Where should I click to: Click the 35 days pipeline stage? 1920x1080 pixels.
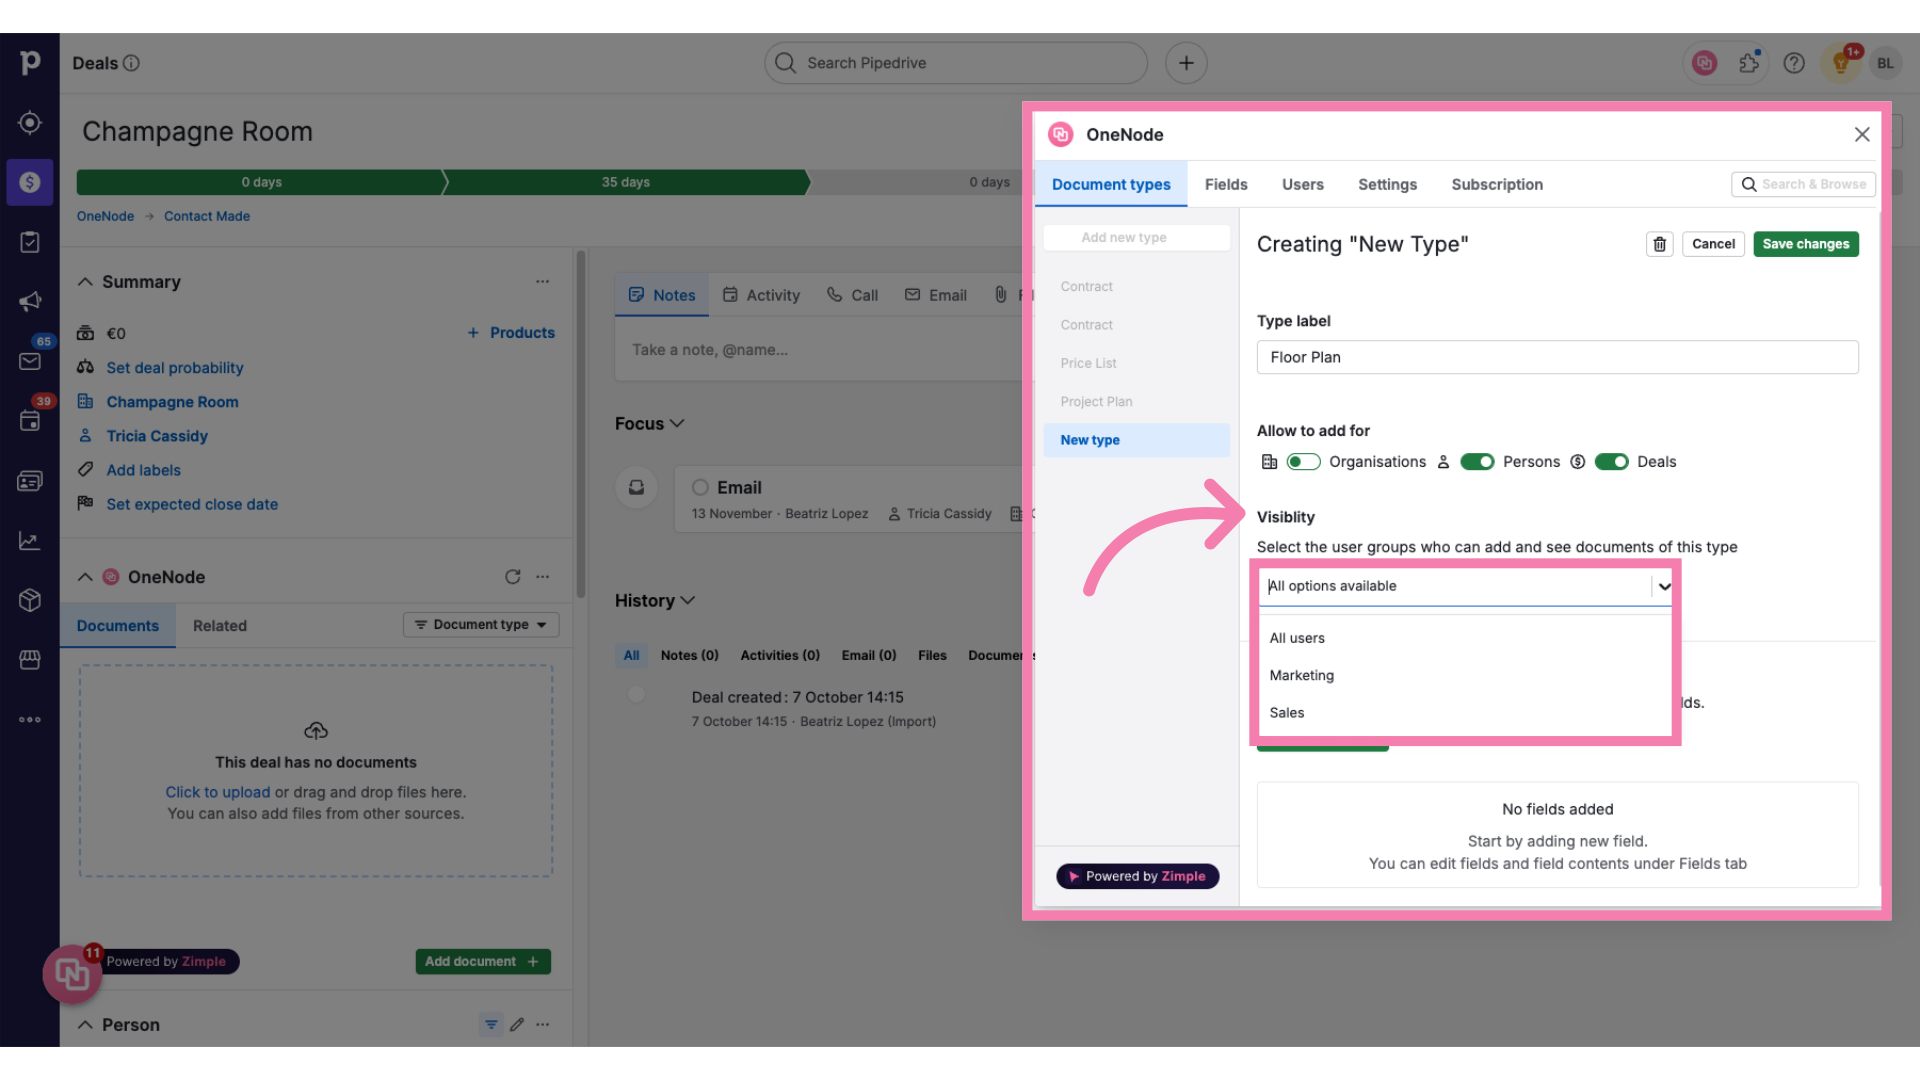point(626,182)
